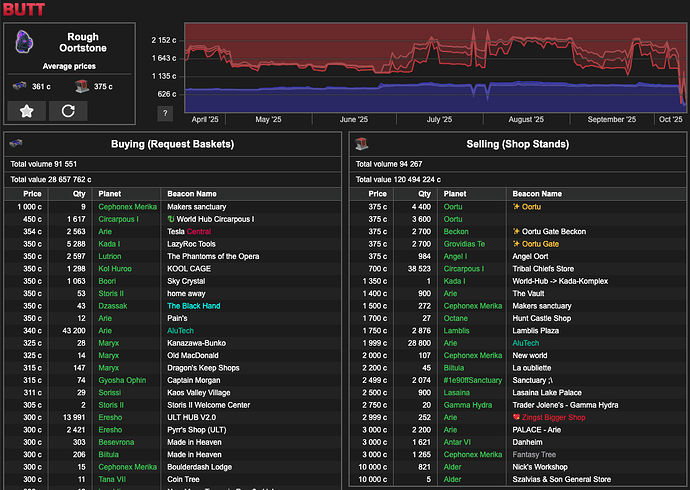
Task: Select Fantasy Tree beacon name
Action: [534, 454]
